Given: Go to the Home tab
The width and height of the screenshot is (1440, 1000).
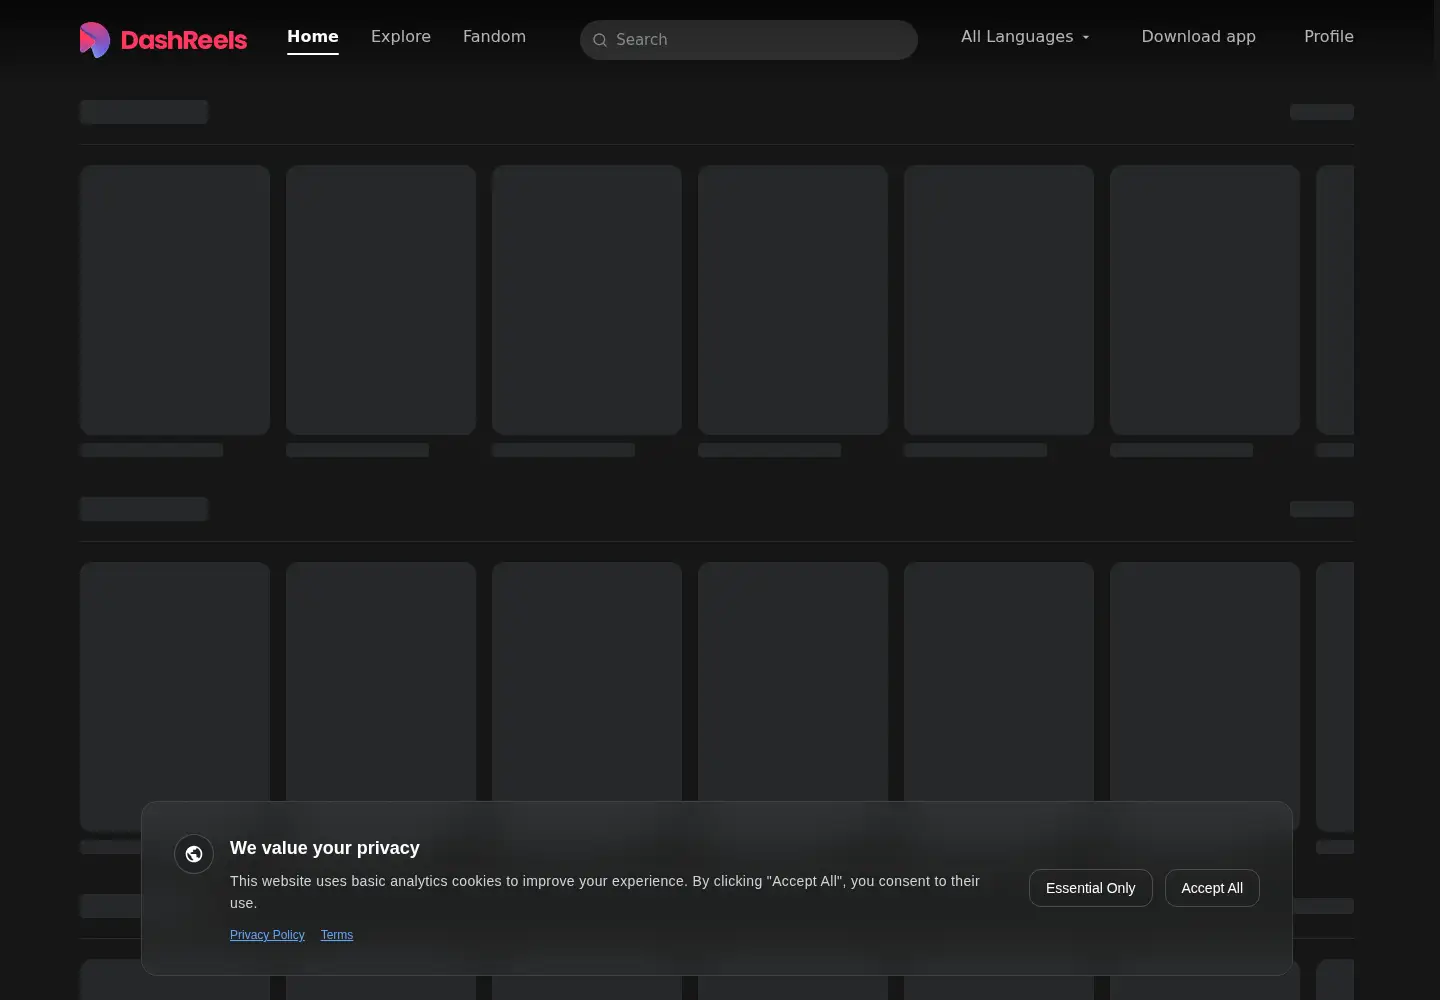Looking at the screenshot, I should point(313,37).
